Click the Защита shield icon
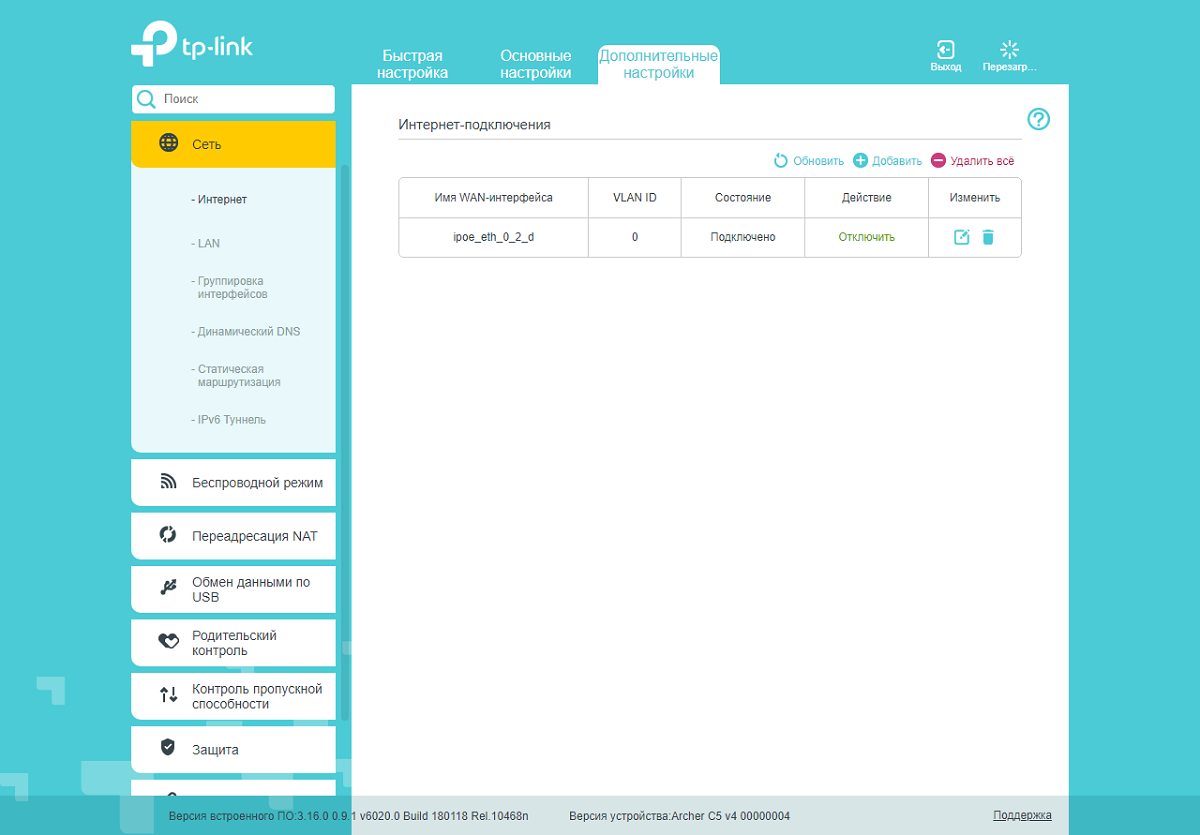Image resolution: width=1200 pixels, height=835 pixels. tap(168, 748)
